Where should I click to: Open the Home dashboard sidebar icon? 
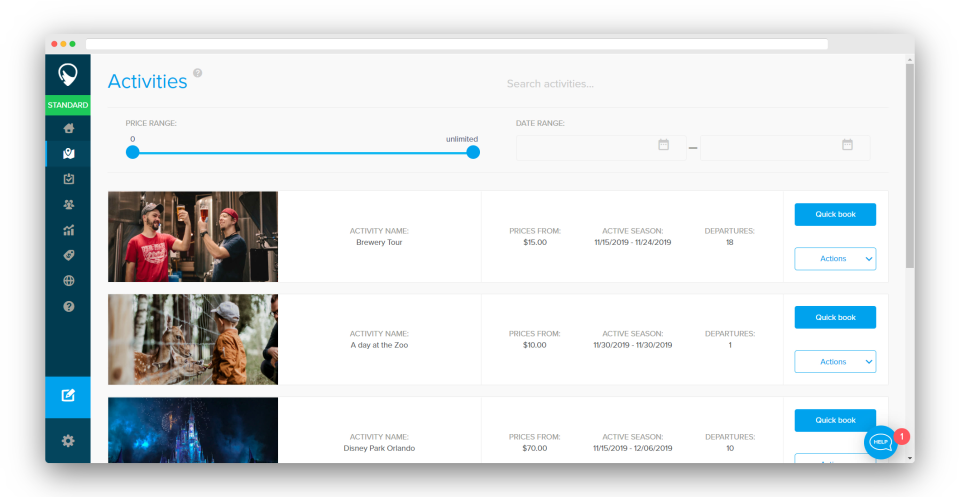pyautogui.click(x=69, y=129)
